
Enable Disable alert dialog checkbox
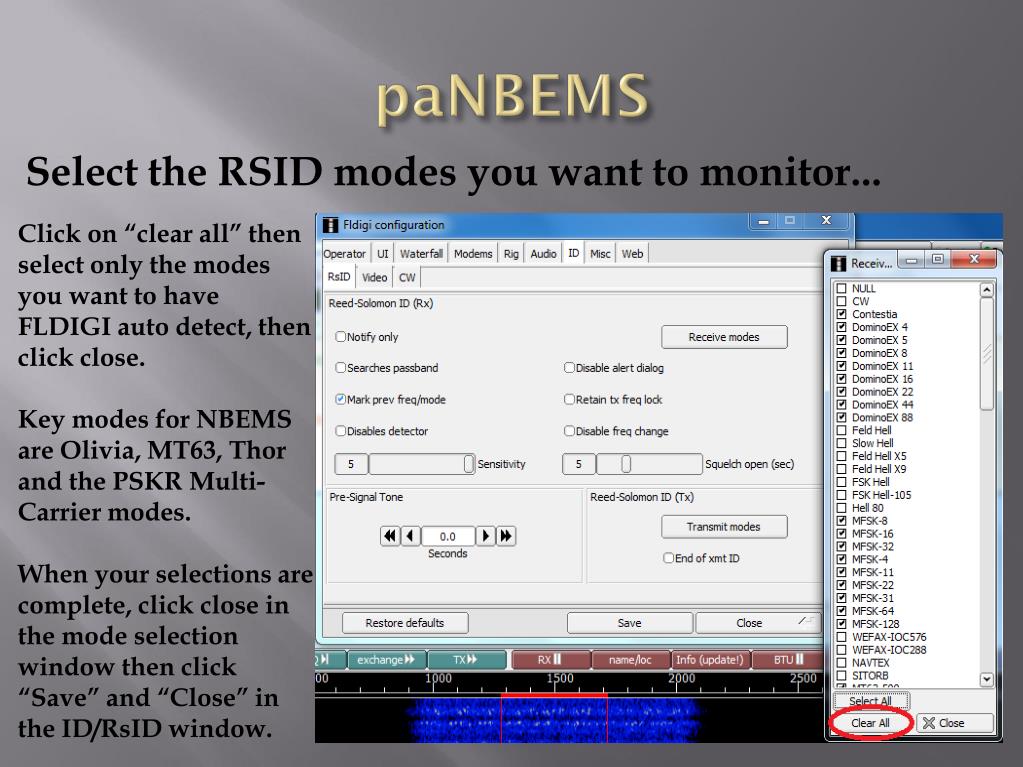point(570,368)
